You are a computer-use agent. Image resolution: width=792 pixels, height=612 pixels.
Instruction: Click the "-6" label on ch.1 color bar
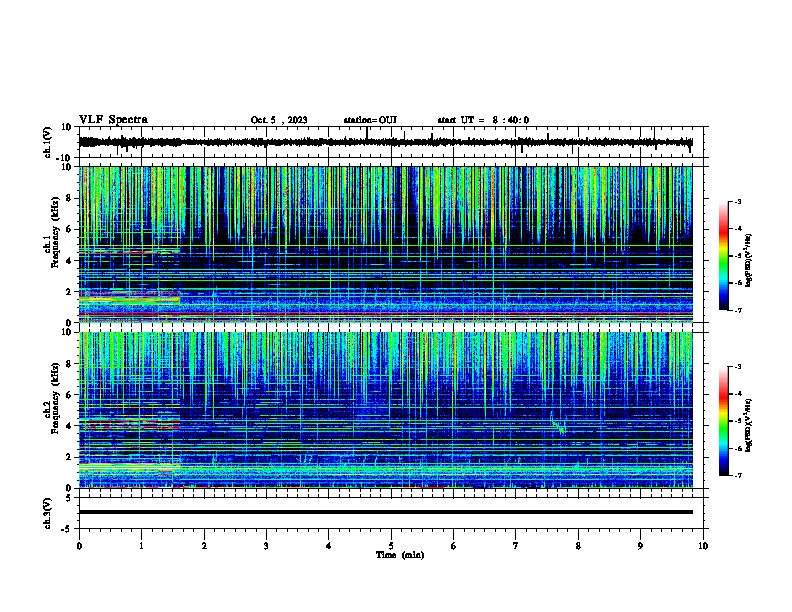coord(737,283)
